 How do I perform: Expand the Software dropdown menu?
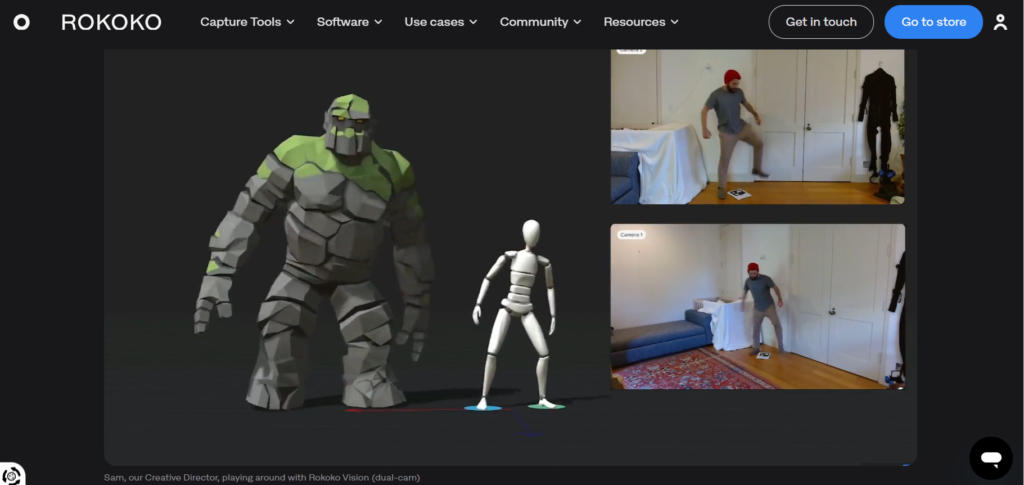(x=349, y=22)
